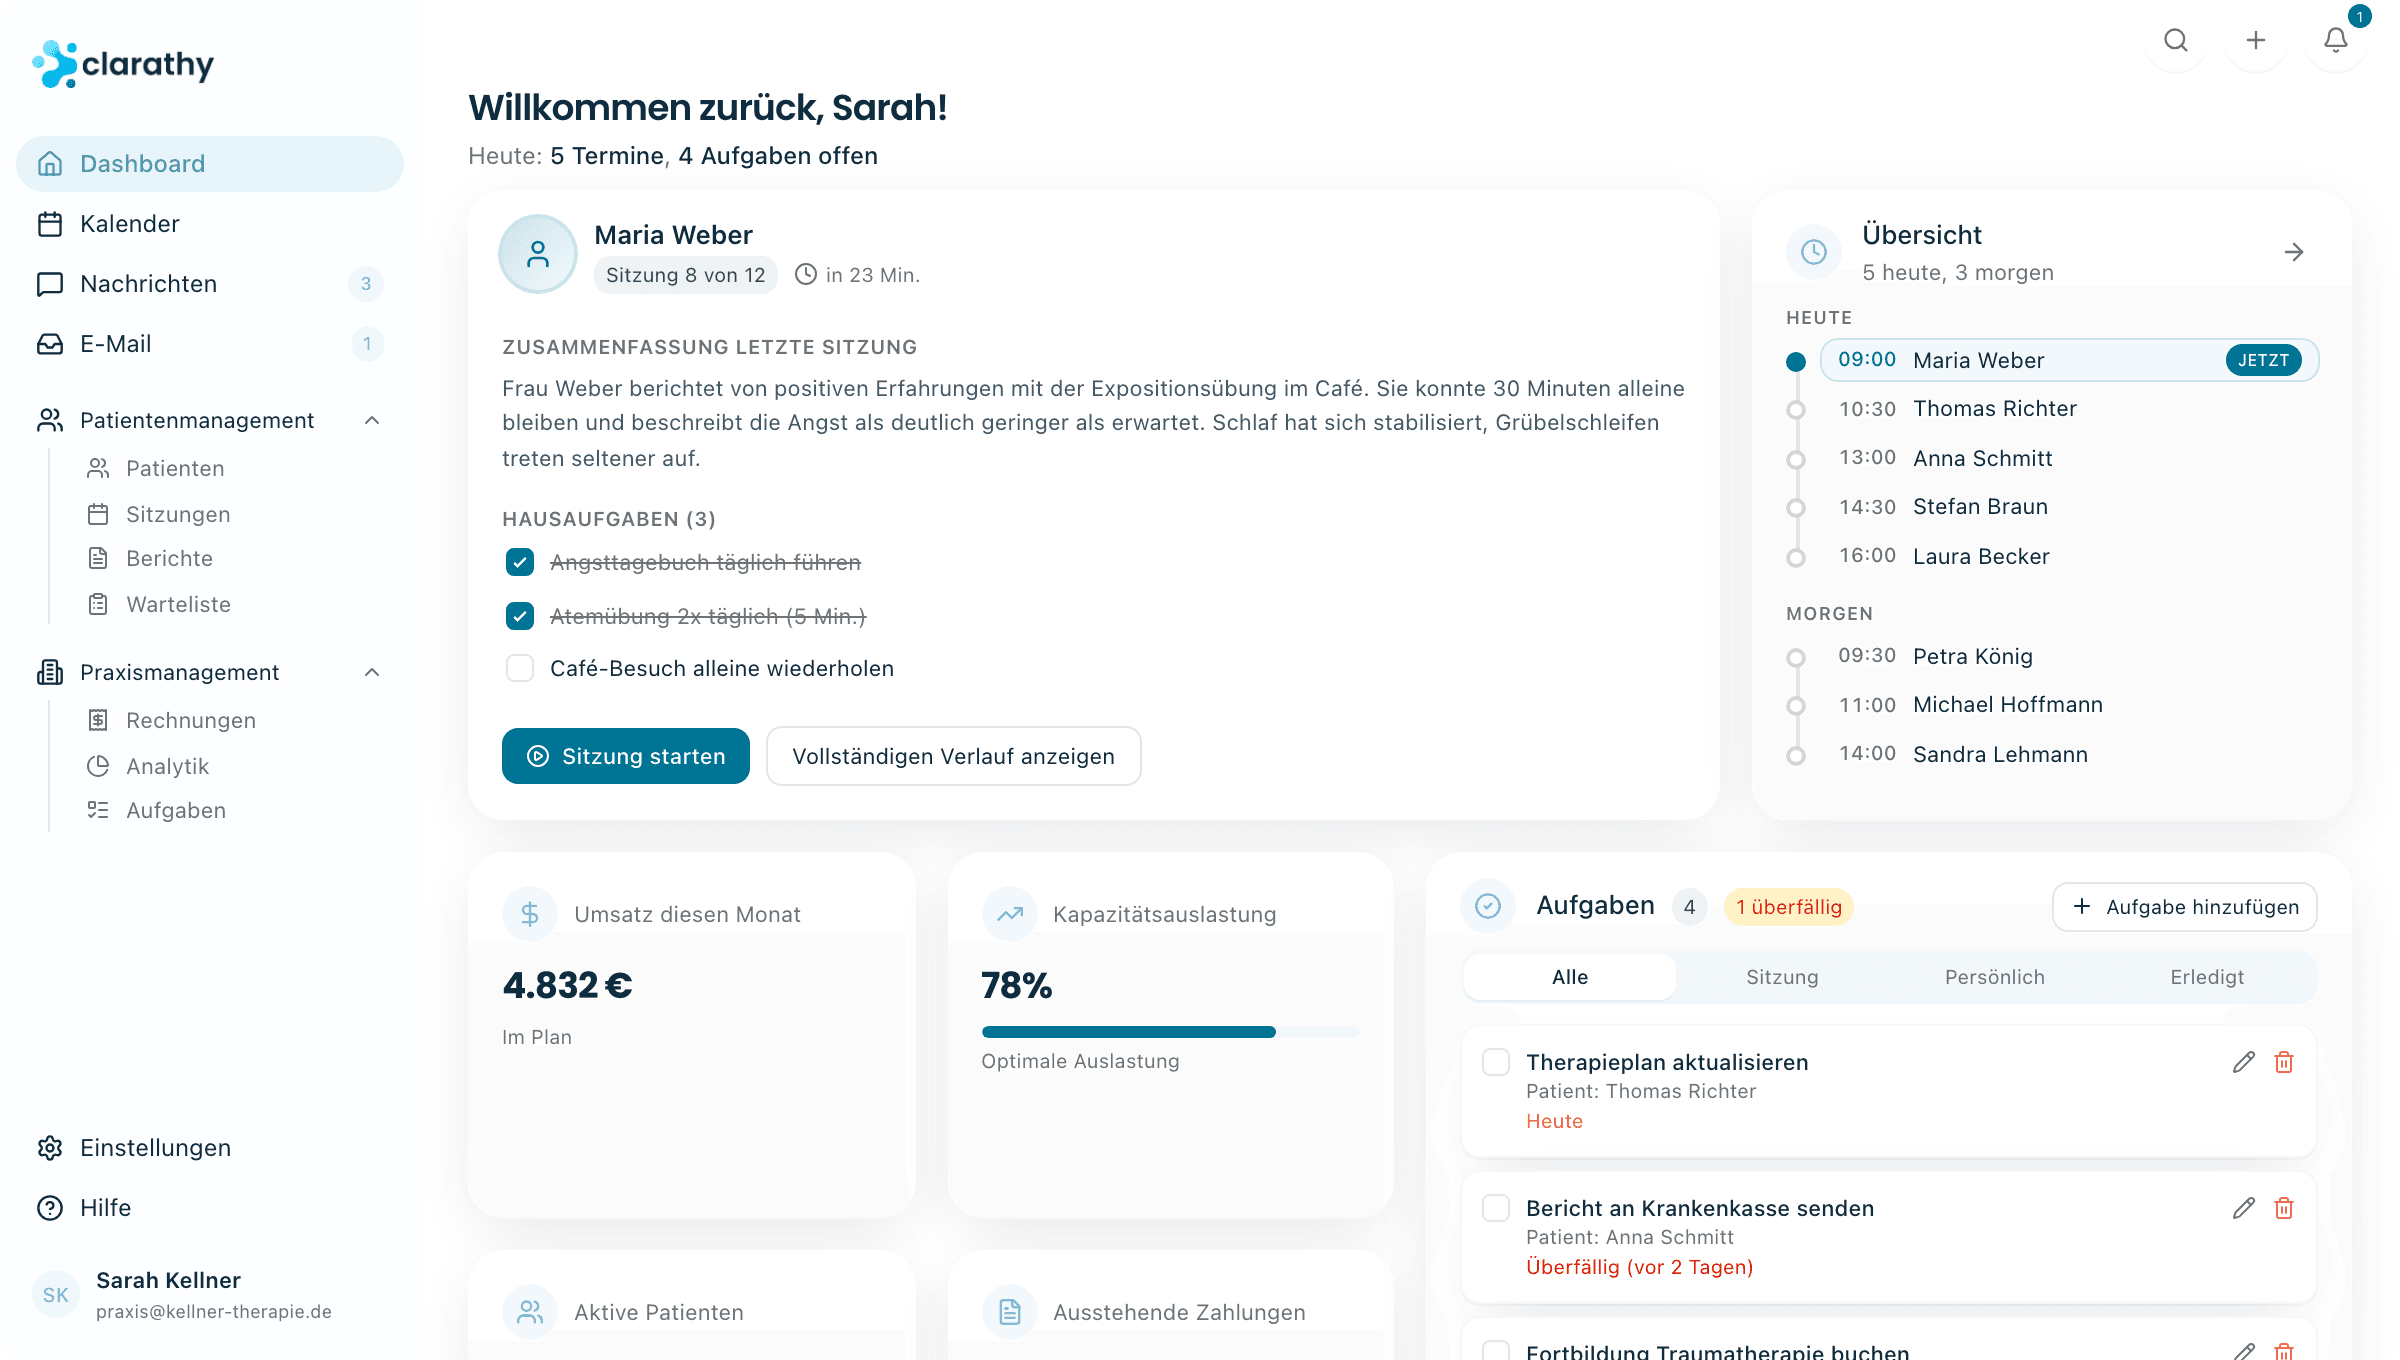This screenshot has height=1360, width=2400.
Task: Go to Patienten page
Action: (175, 468)
